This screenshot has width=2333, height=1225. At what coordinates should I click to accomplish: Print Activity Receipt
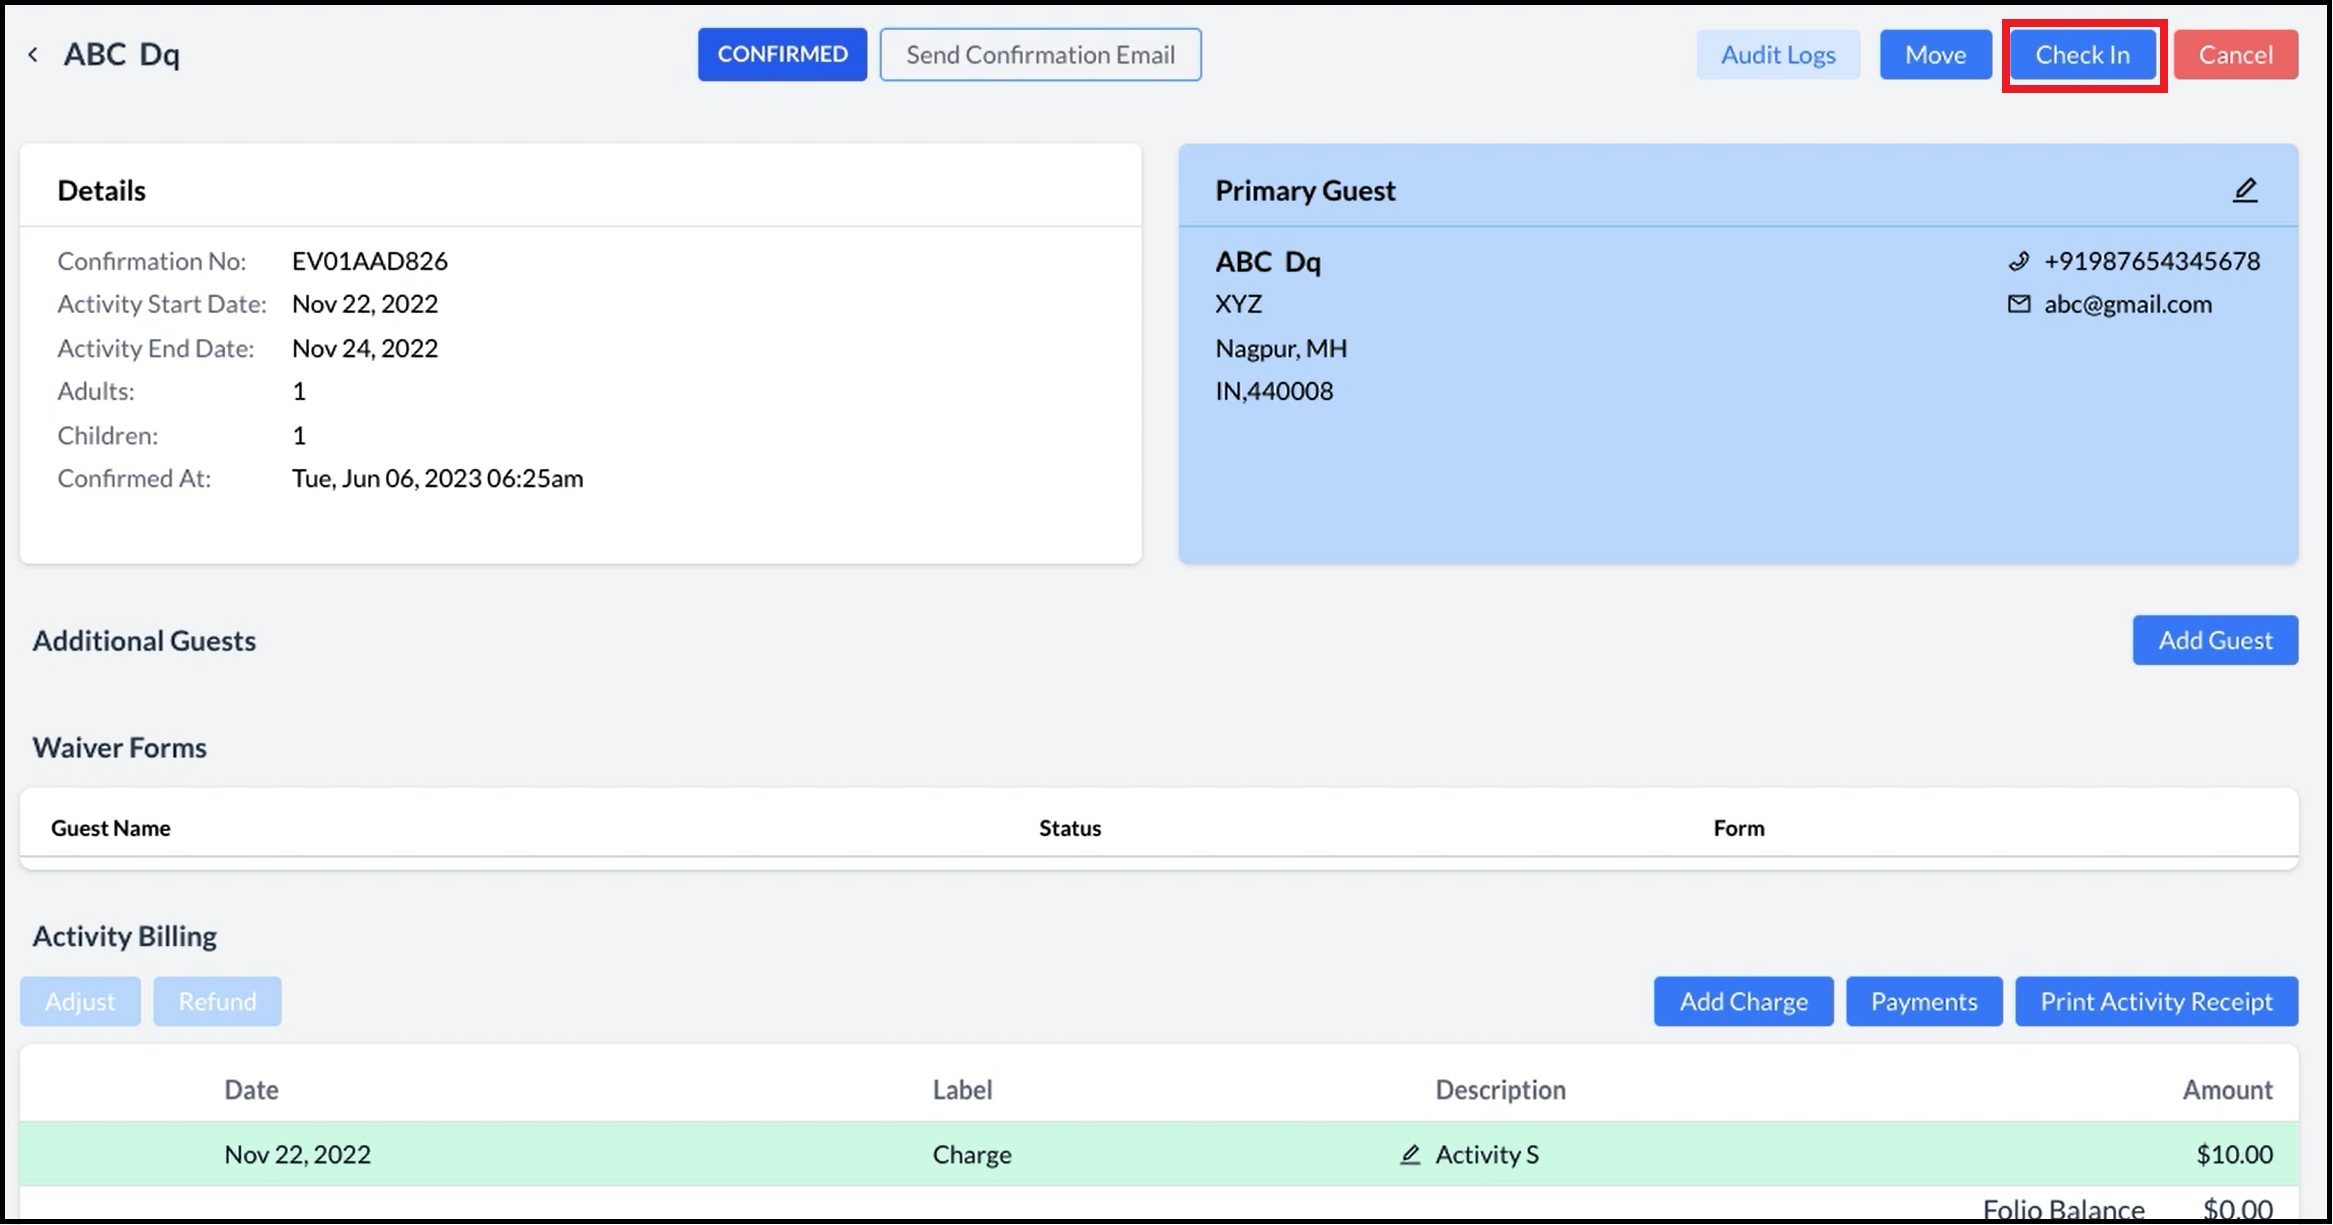click(2155, 1002)
